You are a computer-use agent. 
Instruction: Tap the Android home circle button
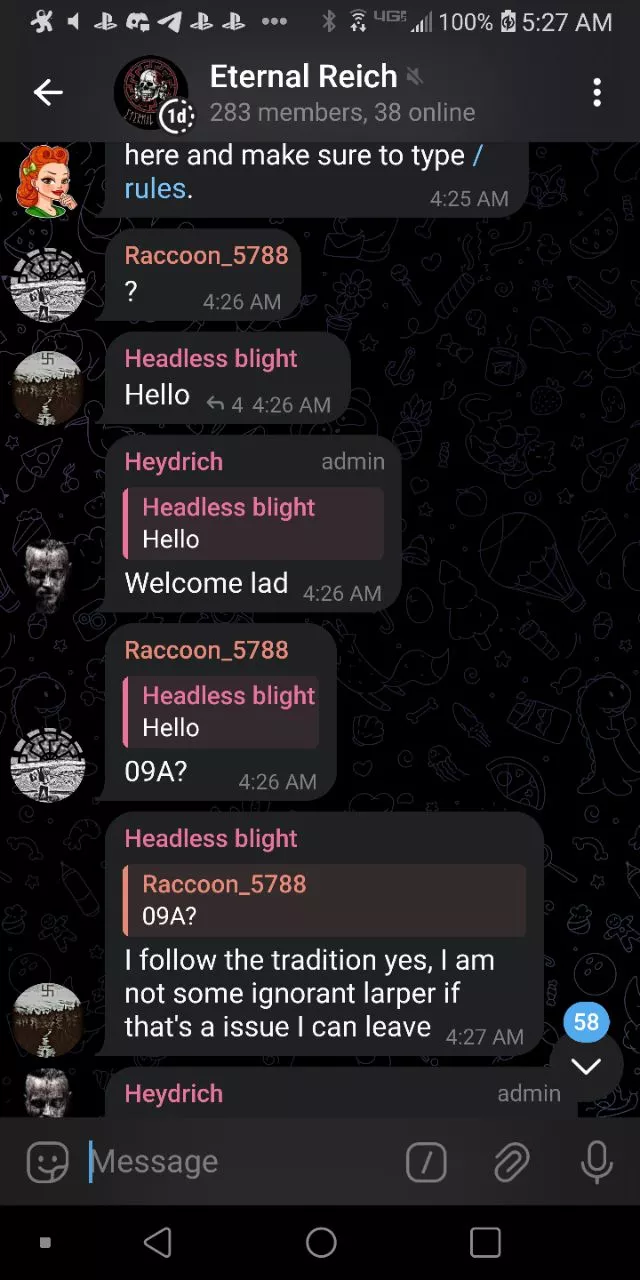[321, 1242]
